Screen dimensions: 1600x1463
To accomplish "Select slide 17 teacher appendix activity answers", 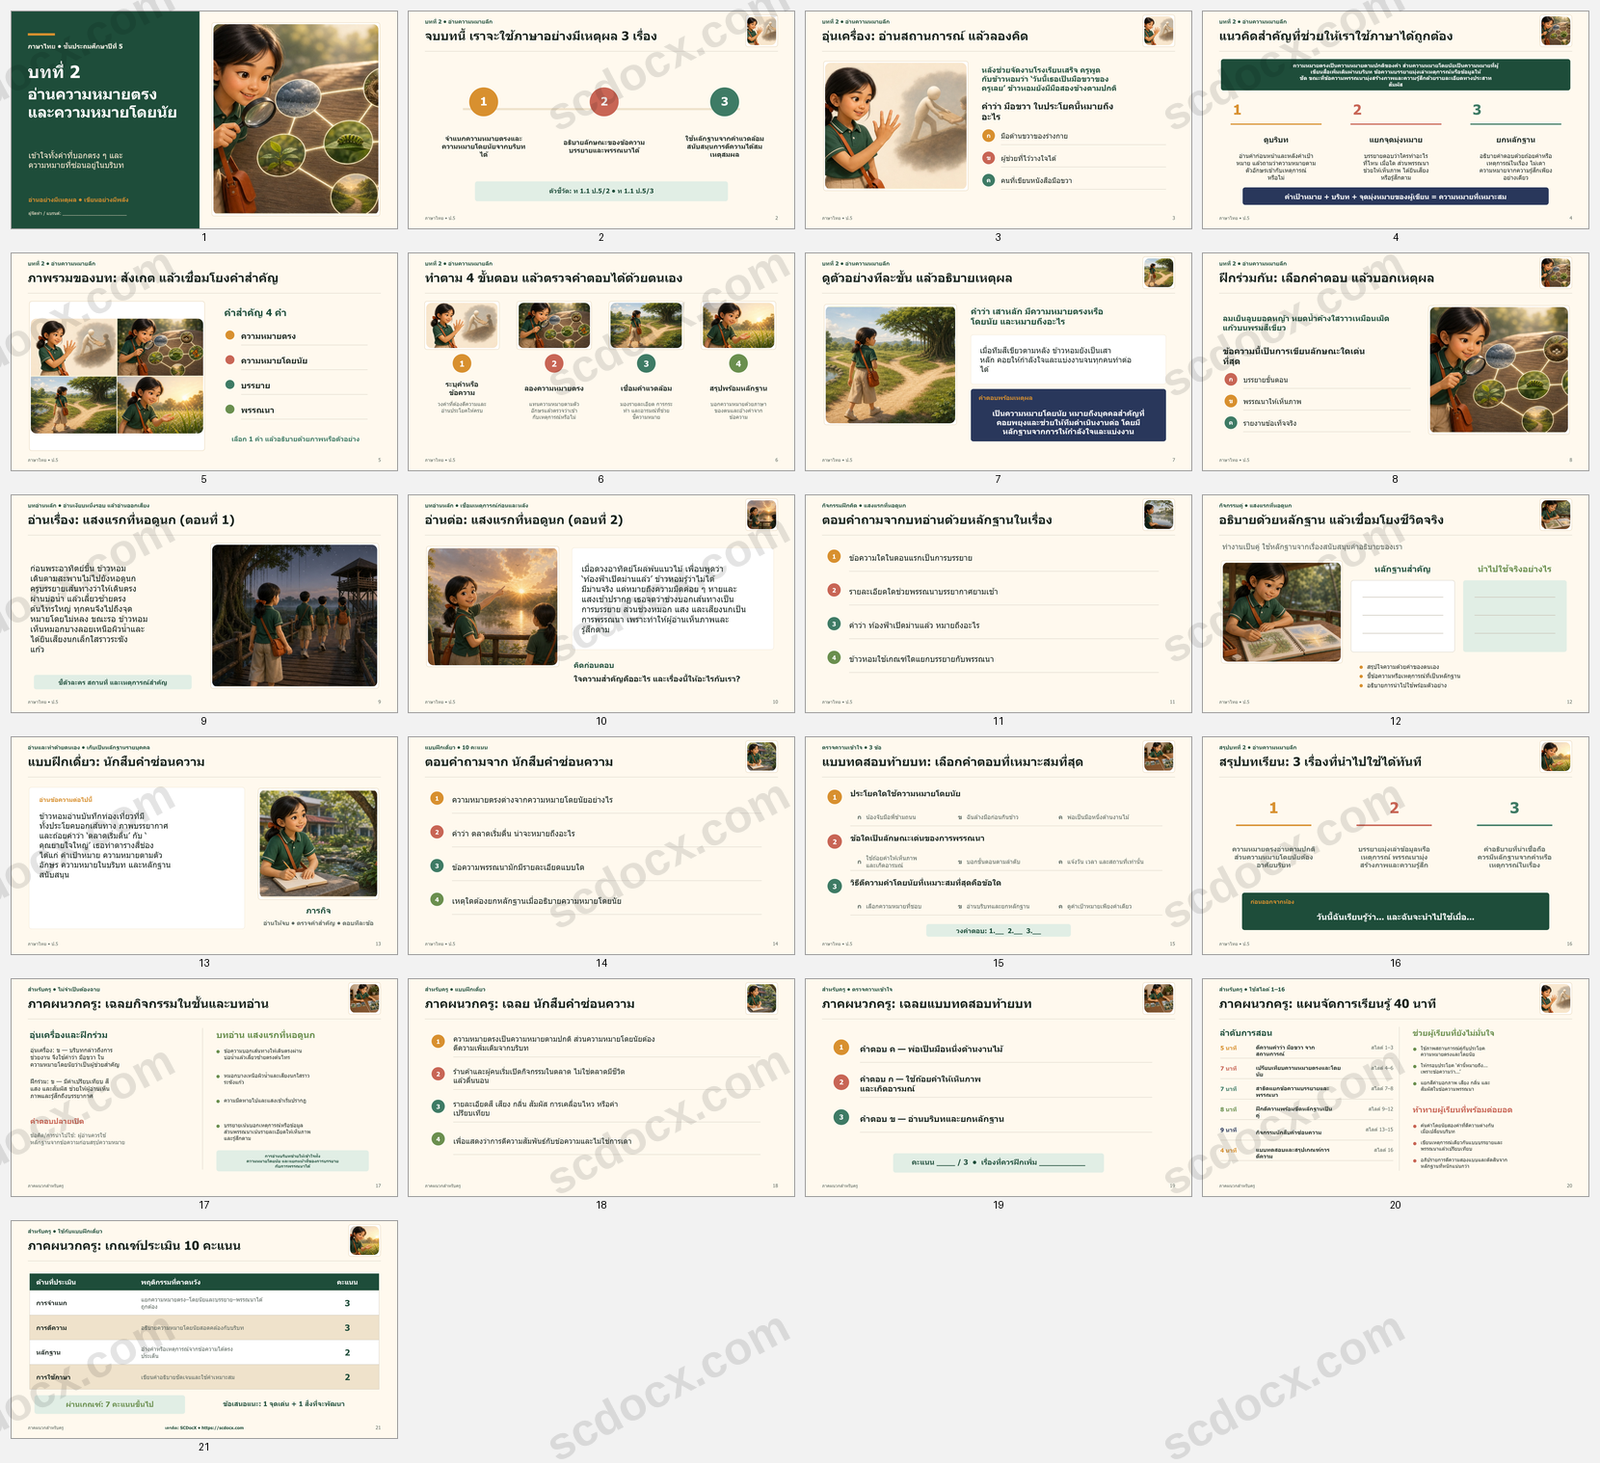I will coord(204,1088).
